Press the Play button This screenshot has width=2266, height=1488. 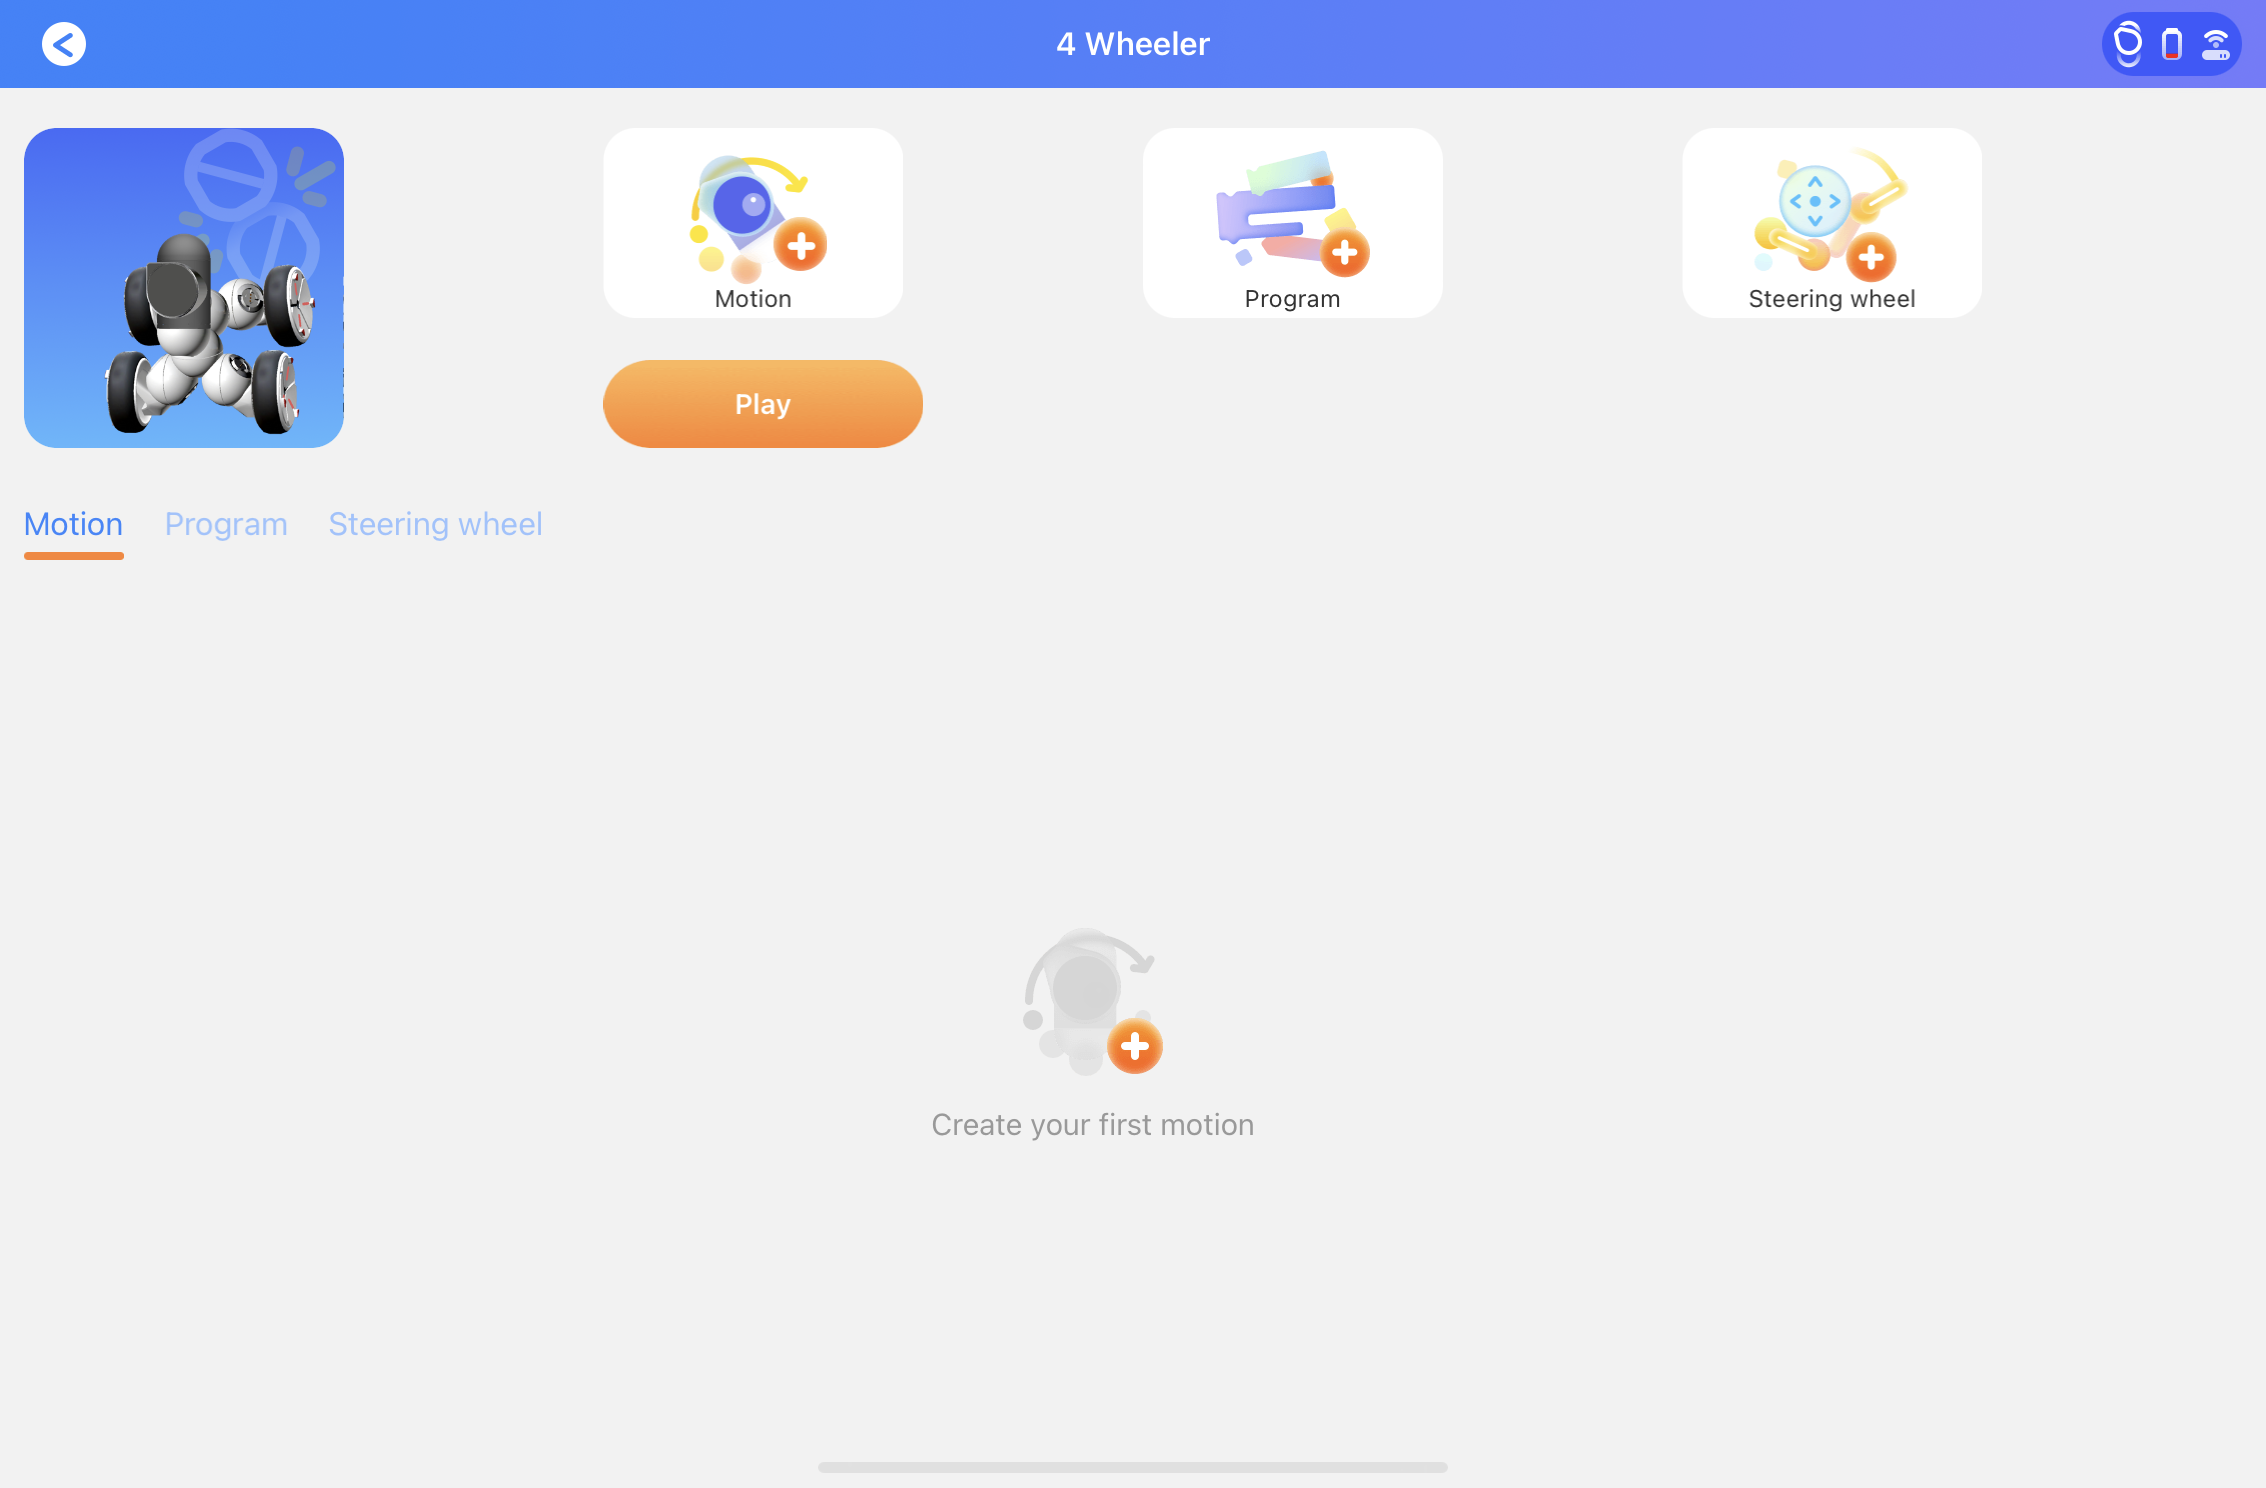tap(762, 402)
